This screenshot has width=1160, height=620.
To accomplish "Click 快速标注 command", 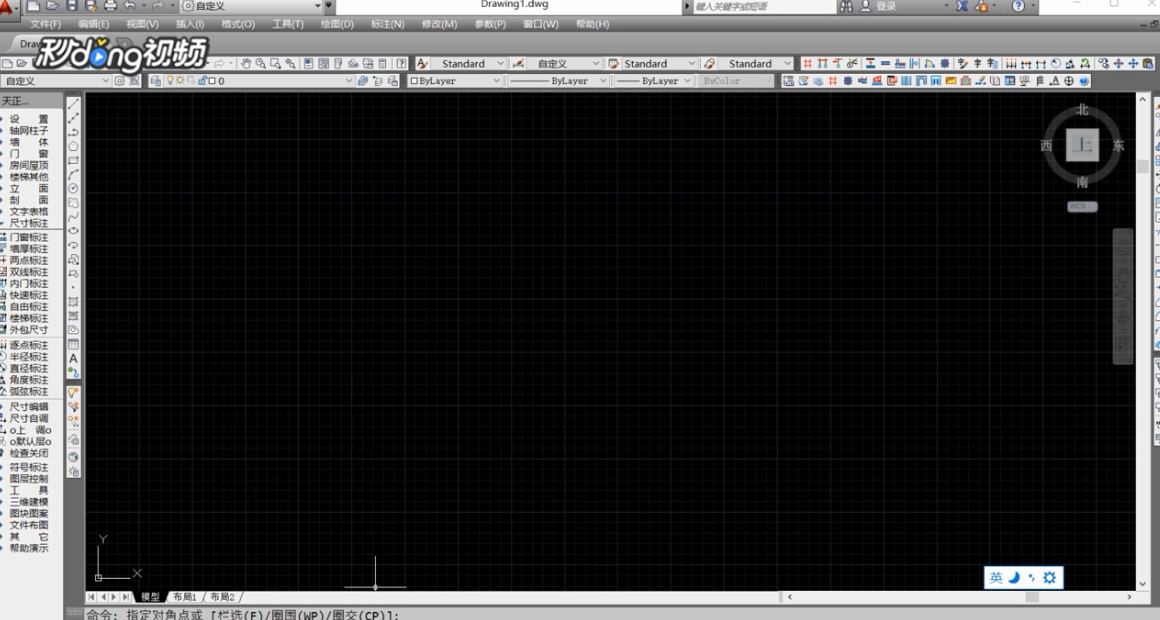I will [x=29, y=295].
